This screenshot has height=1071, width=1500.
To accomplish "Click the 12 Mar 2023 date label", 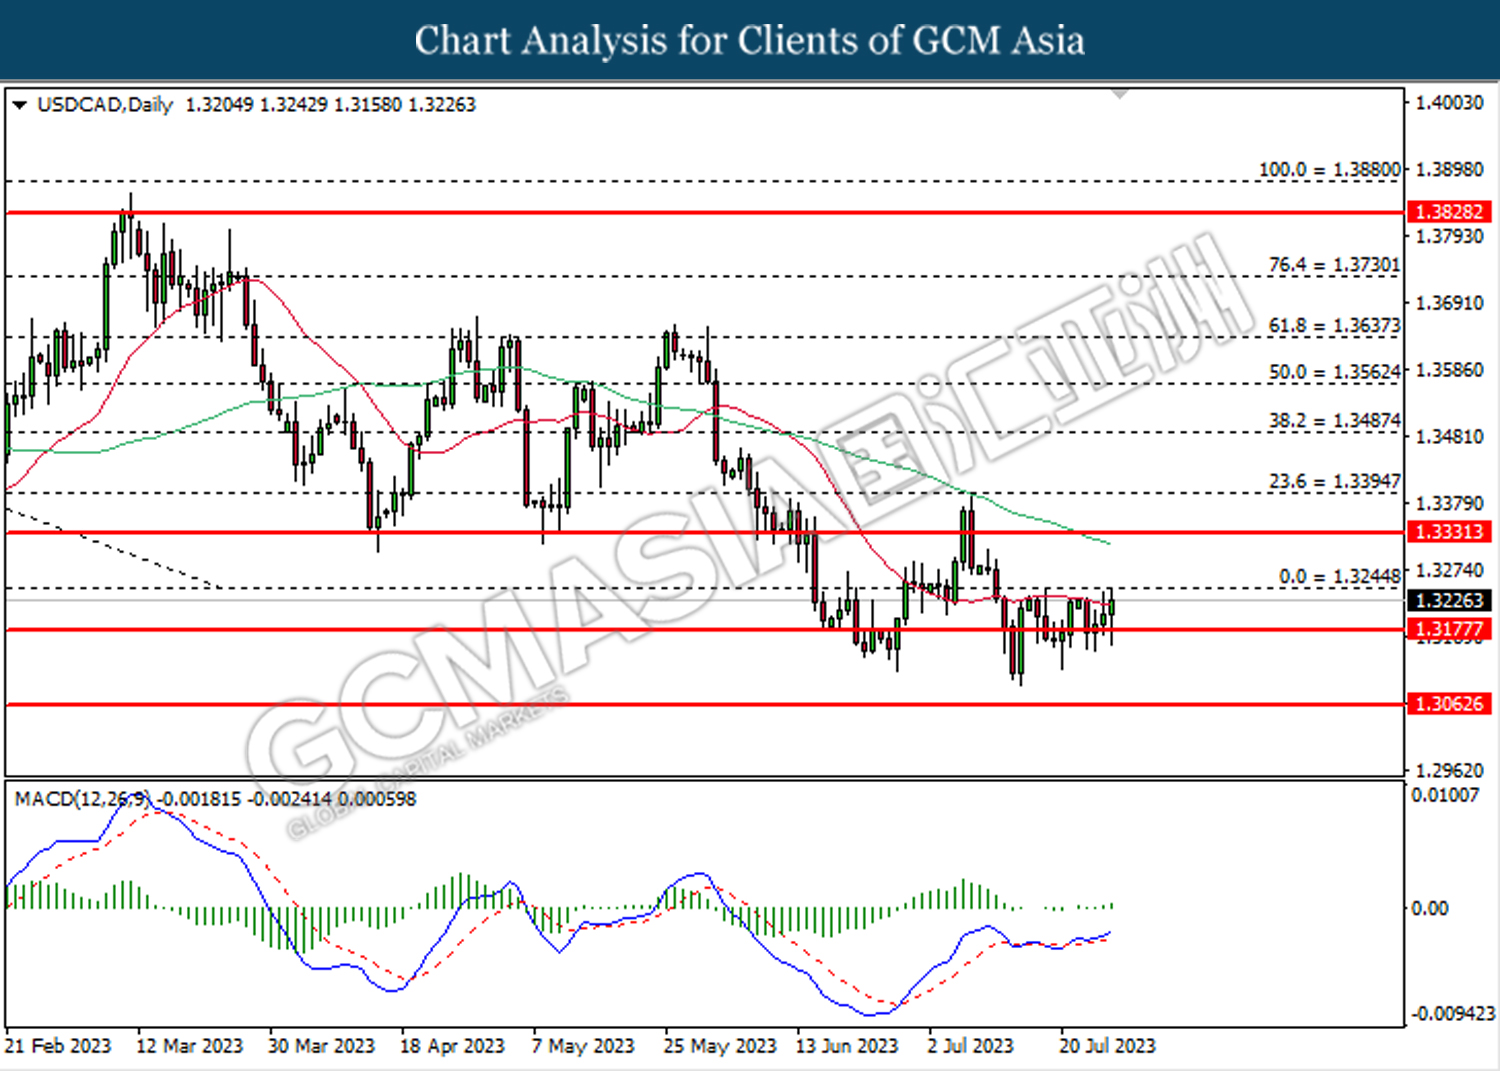I will tap(189, 1046).
